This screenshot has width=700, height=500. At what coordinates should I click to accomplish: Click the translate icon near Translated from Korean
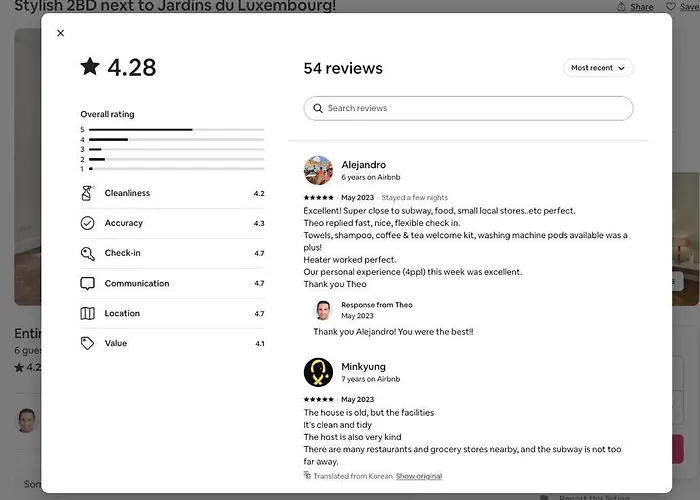pyautogui.click(x=307, y=475)
